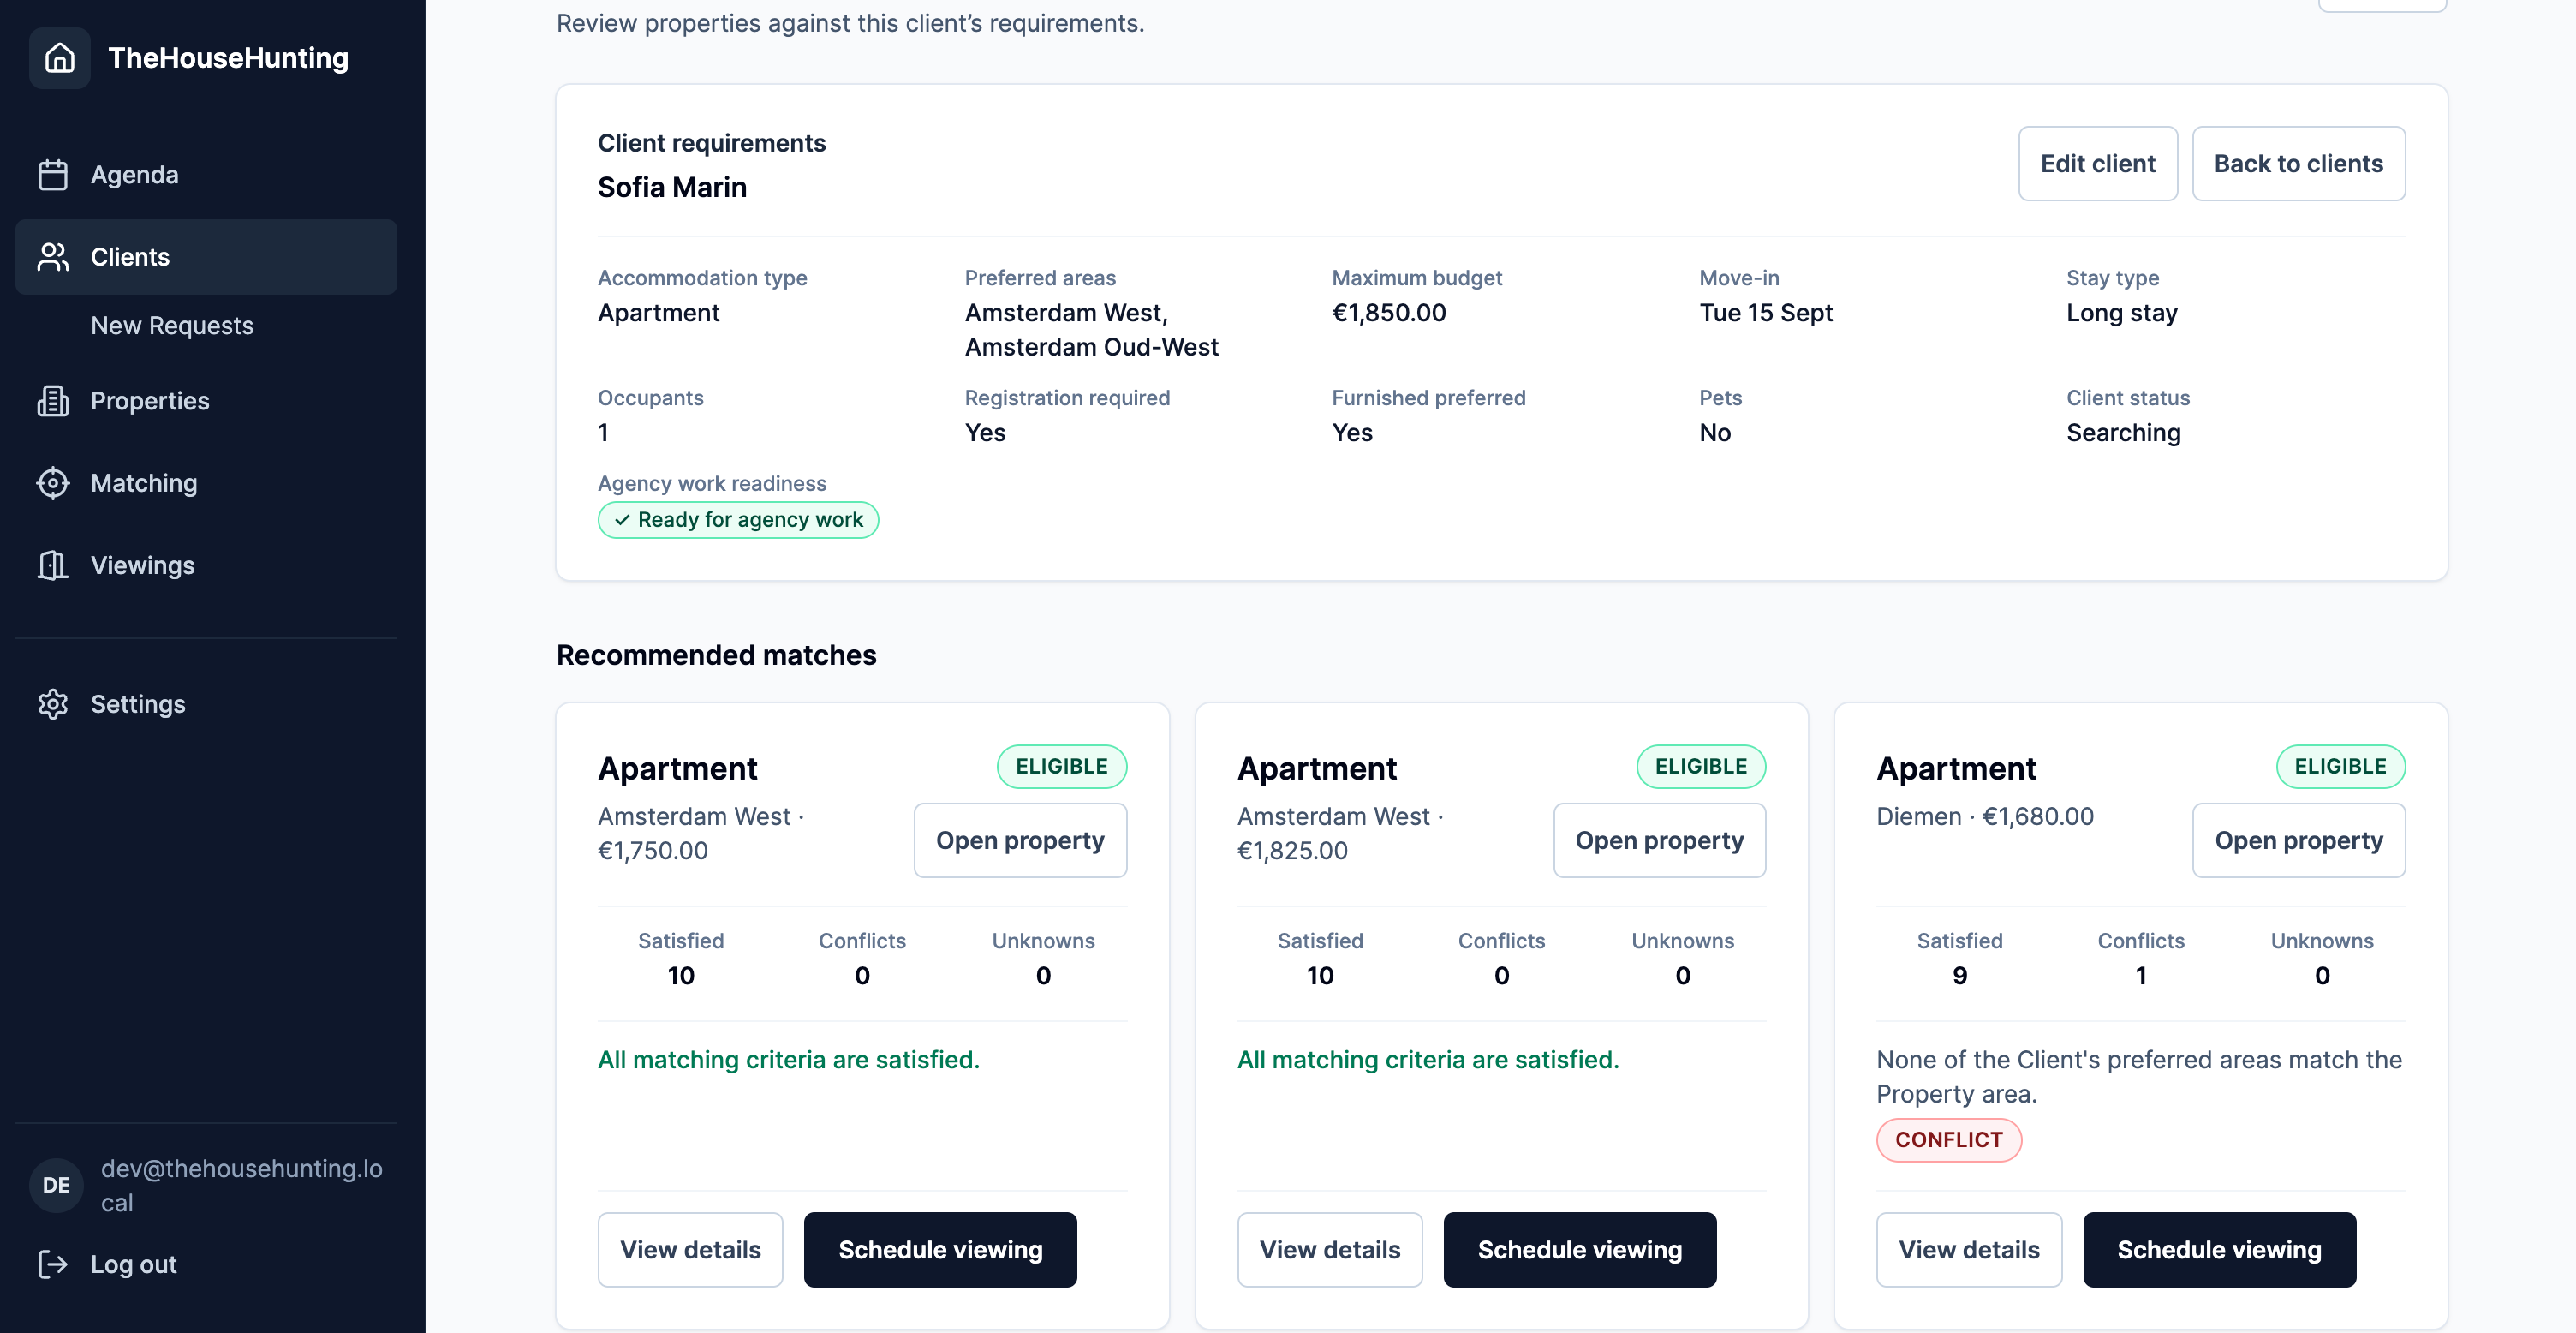2576x1333 pixels.
Task: Go to the Properties section
Action: coord(206,401)
